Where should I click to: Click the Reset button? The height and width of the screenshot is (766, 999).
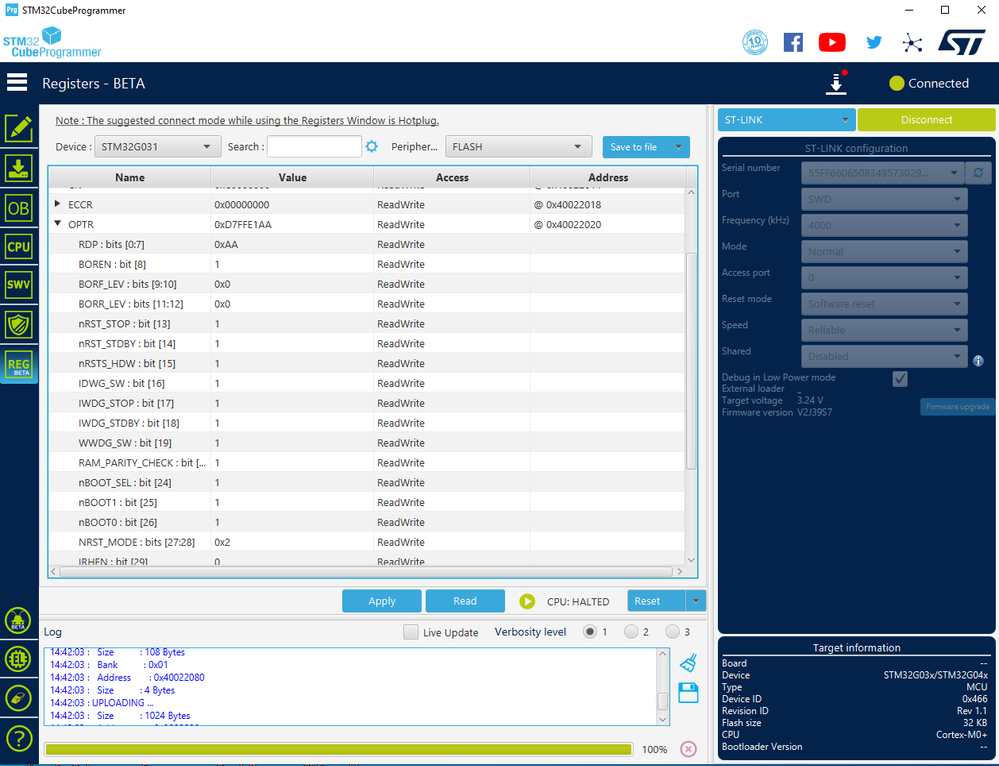656,601
